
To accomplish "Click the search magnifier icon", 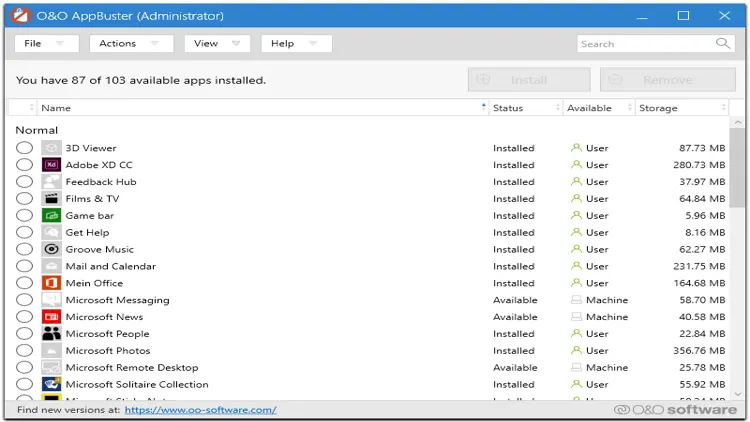I will pos(723,44).
